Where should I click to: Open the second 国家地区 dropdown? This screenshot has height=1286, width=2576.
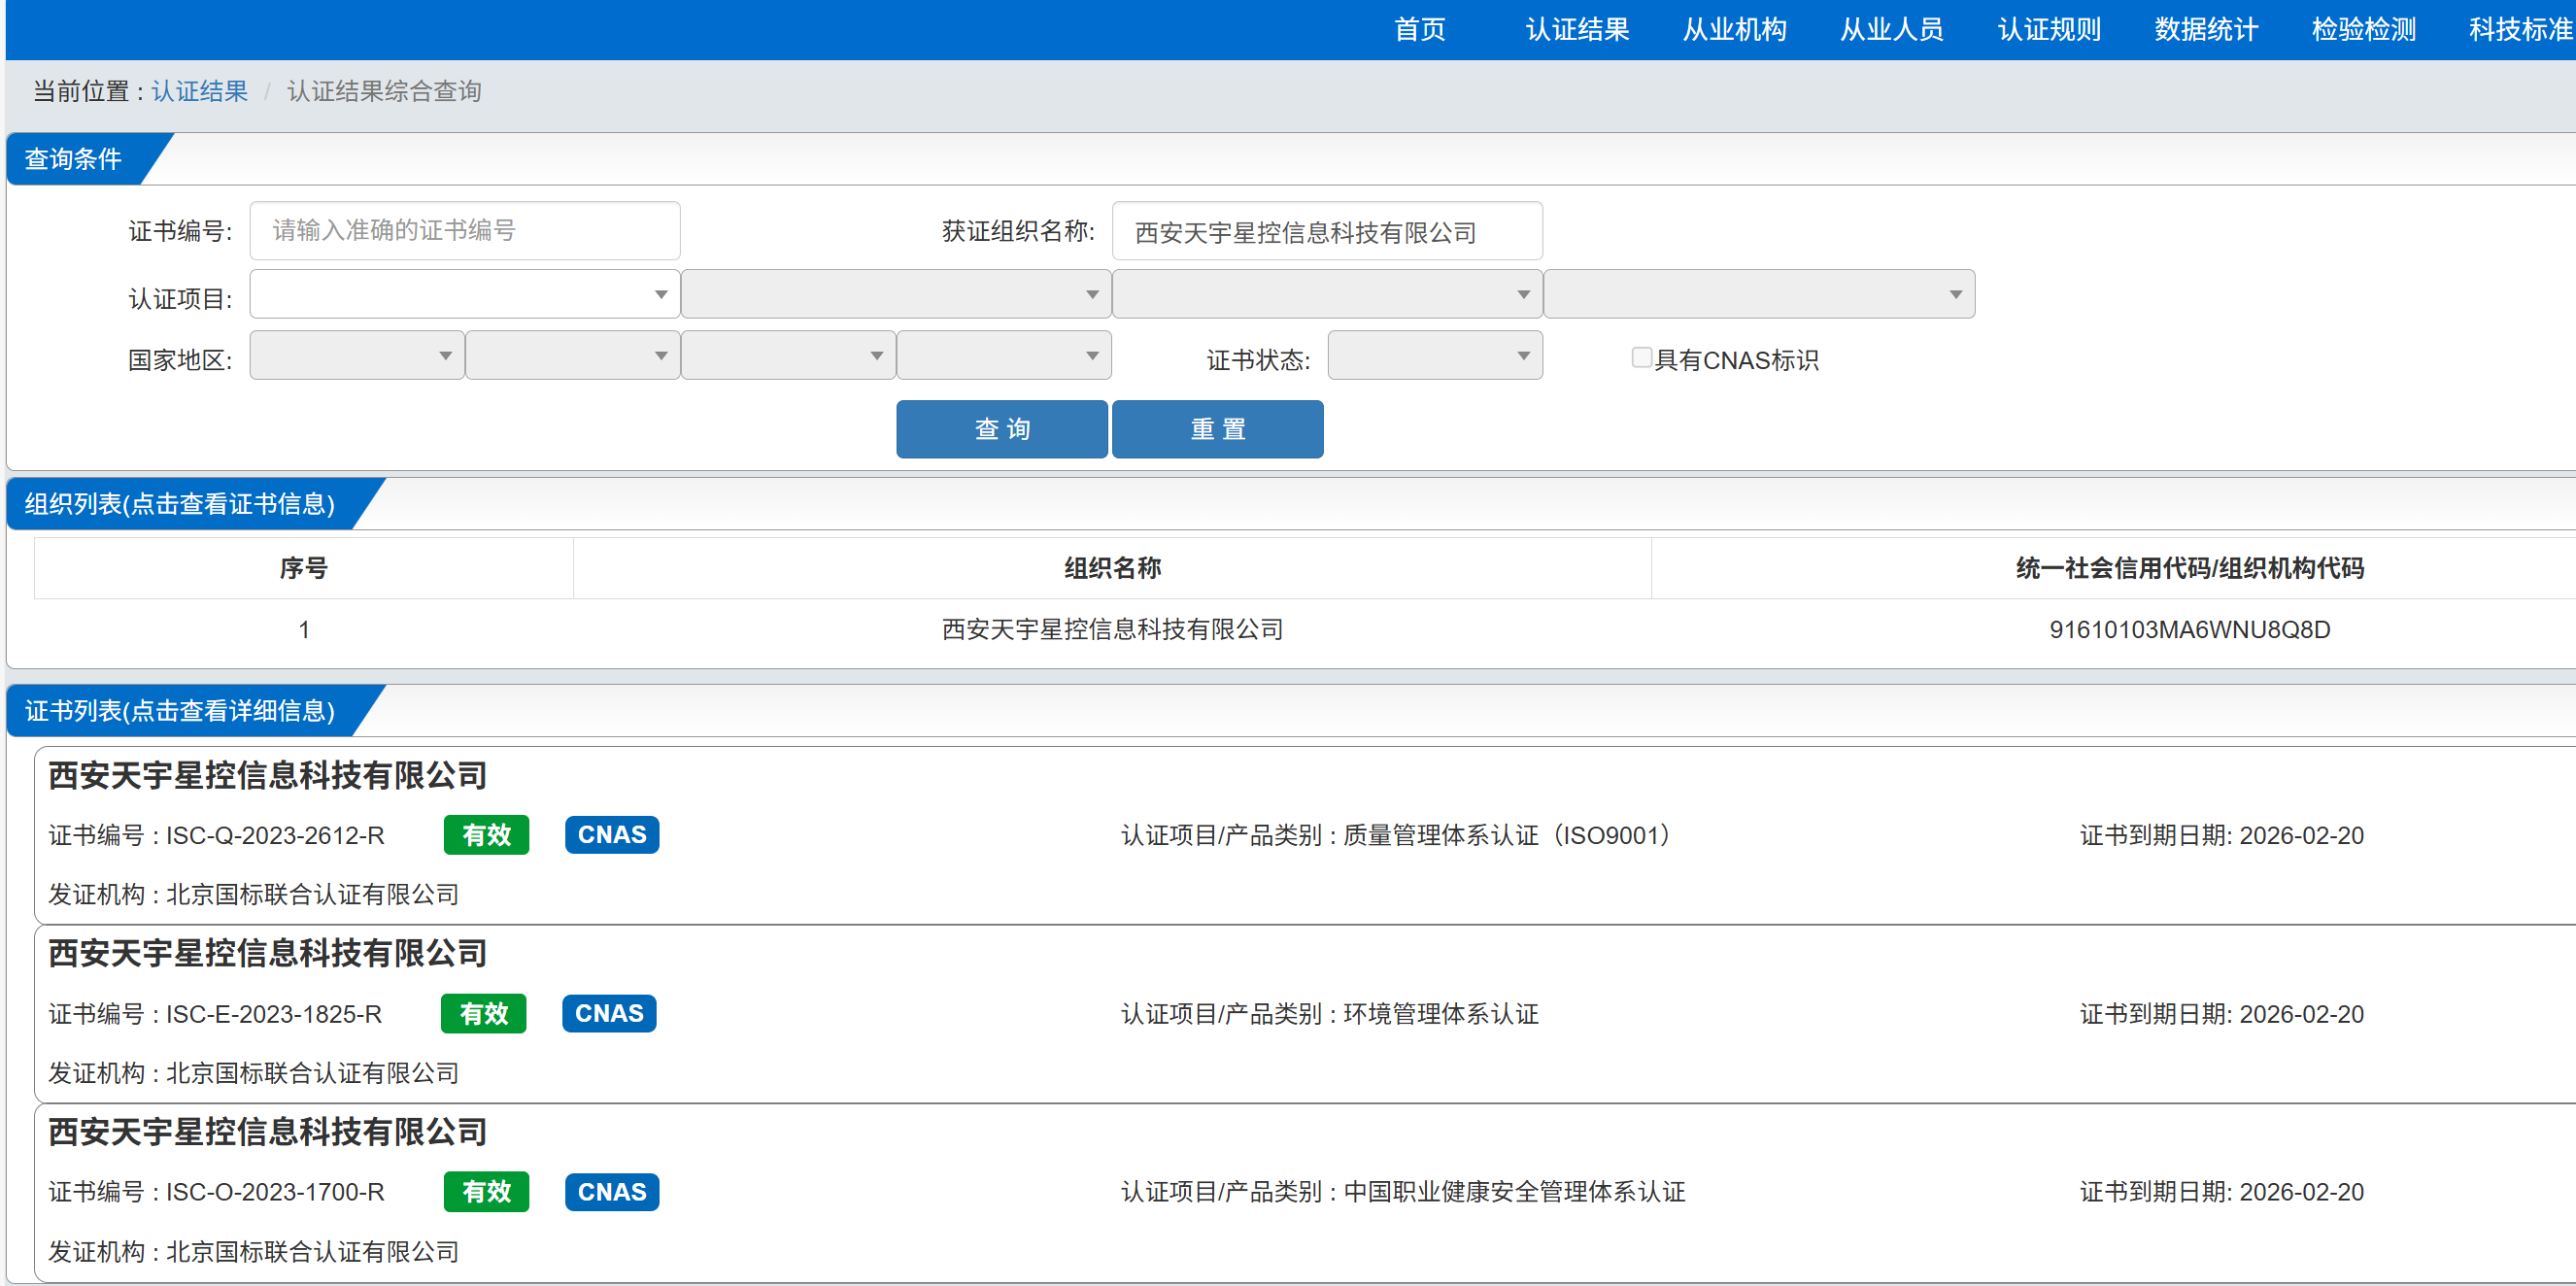click(x=572, y=356)
